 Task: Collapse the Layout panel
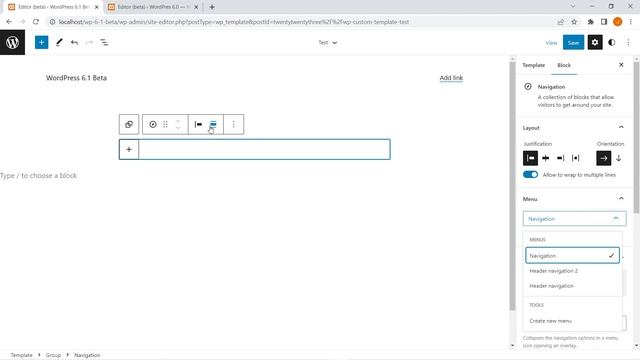[621, 128]
